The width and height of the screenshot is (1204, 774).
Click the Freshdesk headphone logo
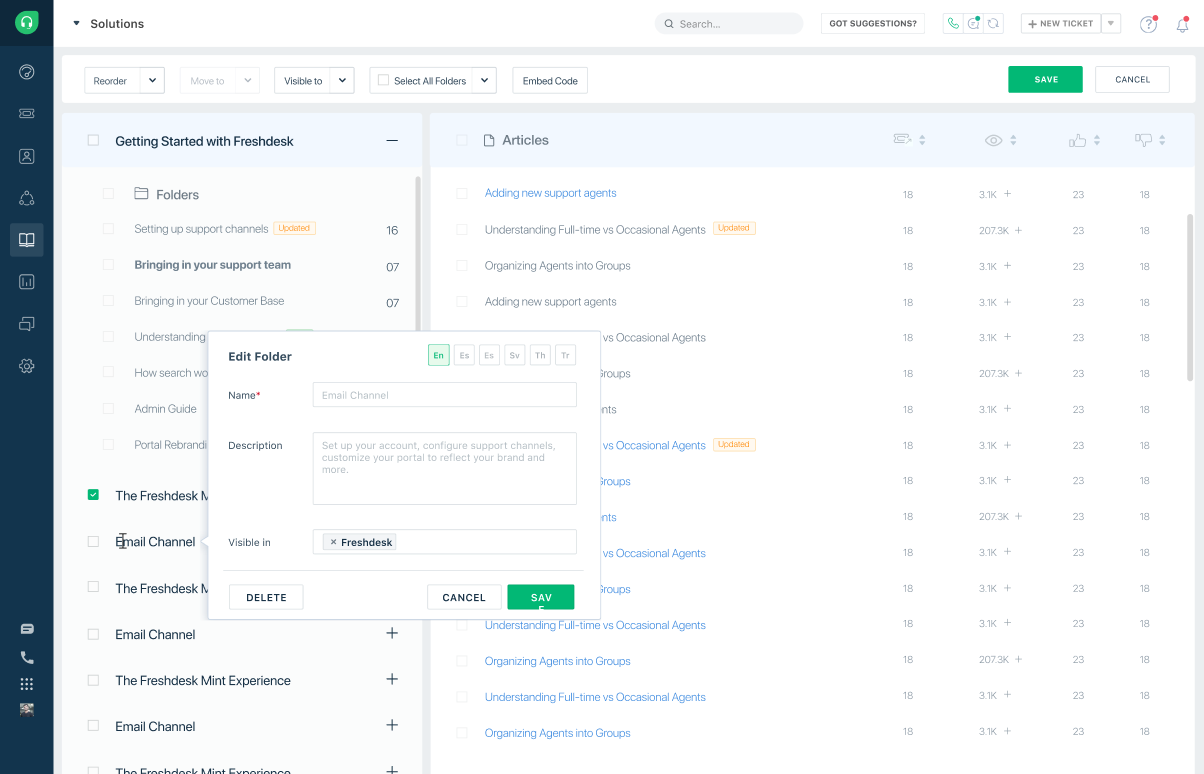(27, 22)
